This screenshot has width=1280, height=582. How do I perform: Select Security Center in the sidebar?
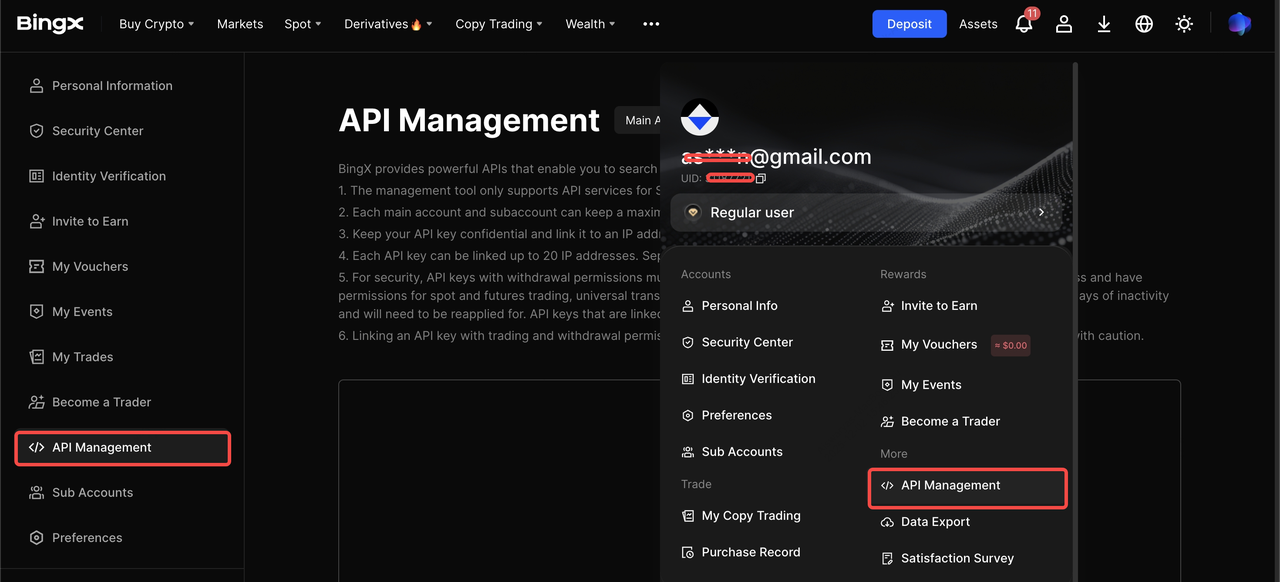(98, 131)
